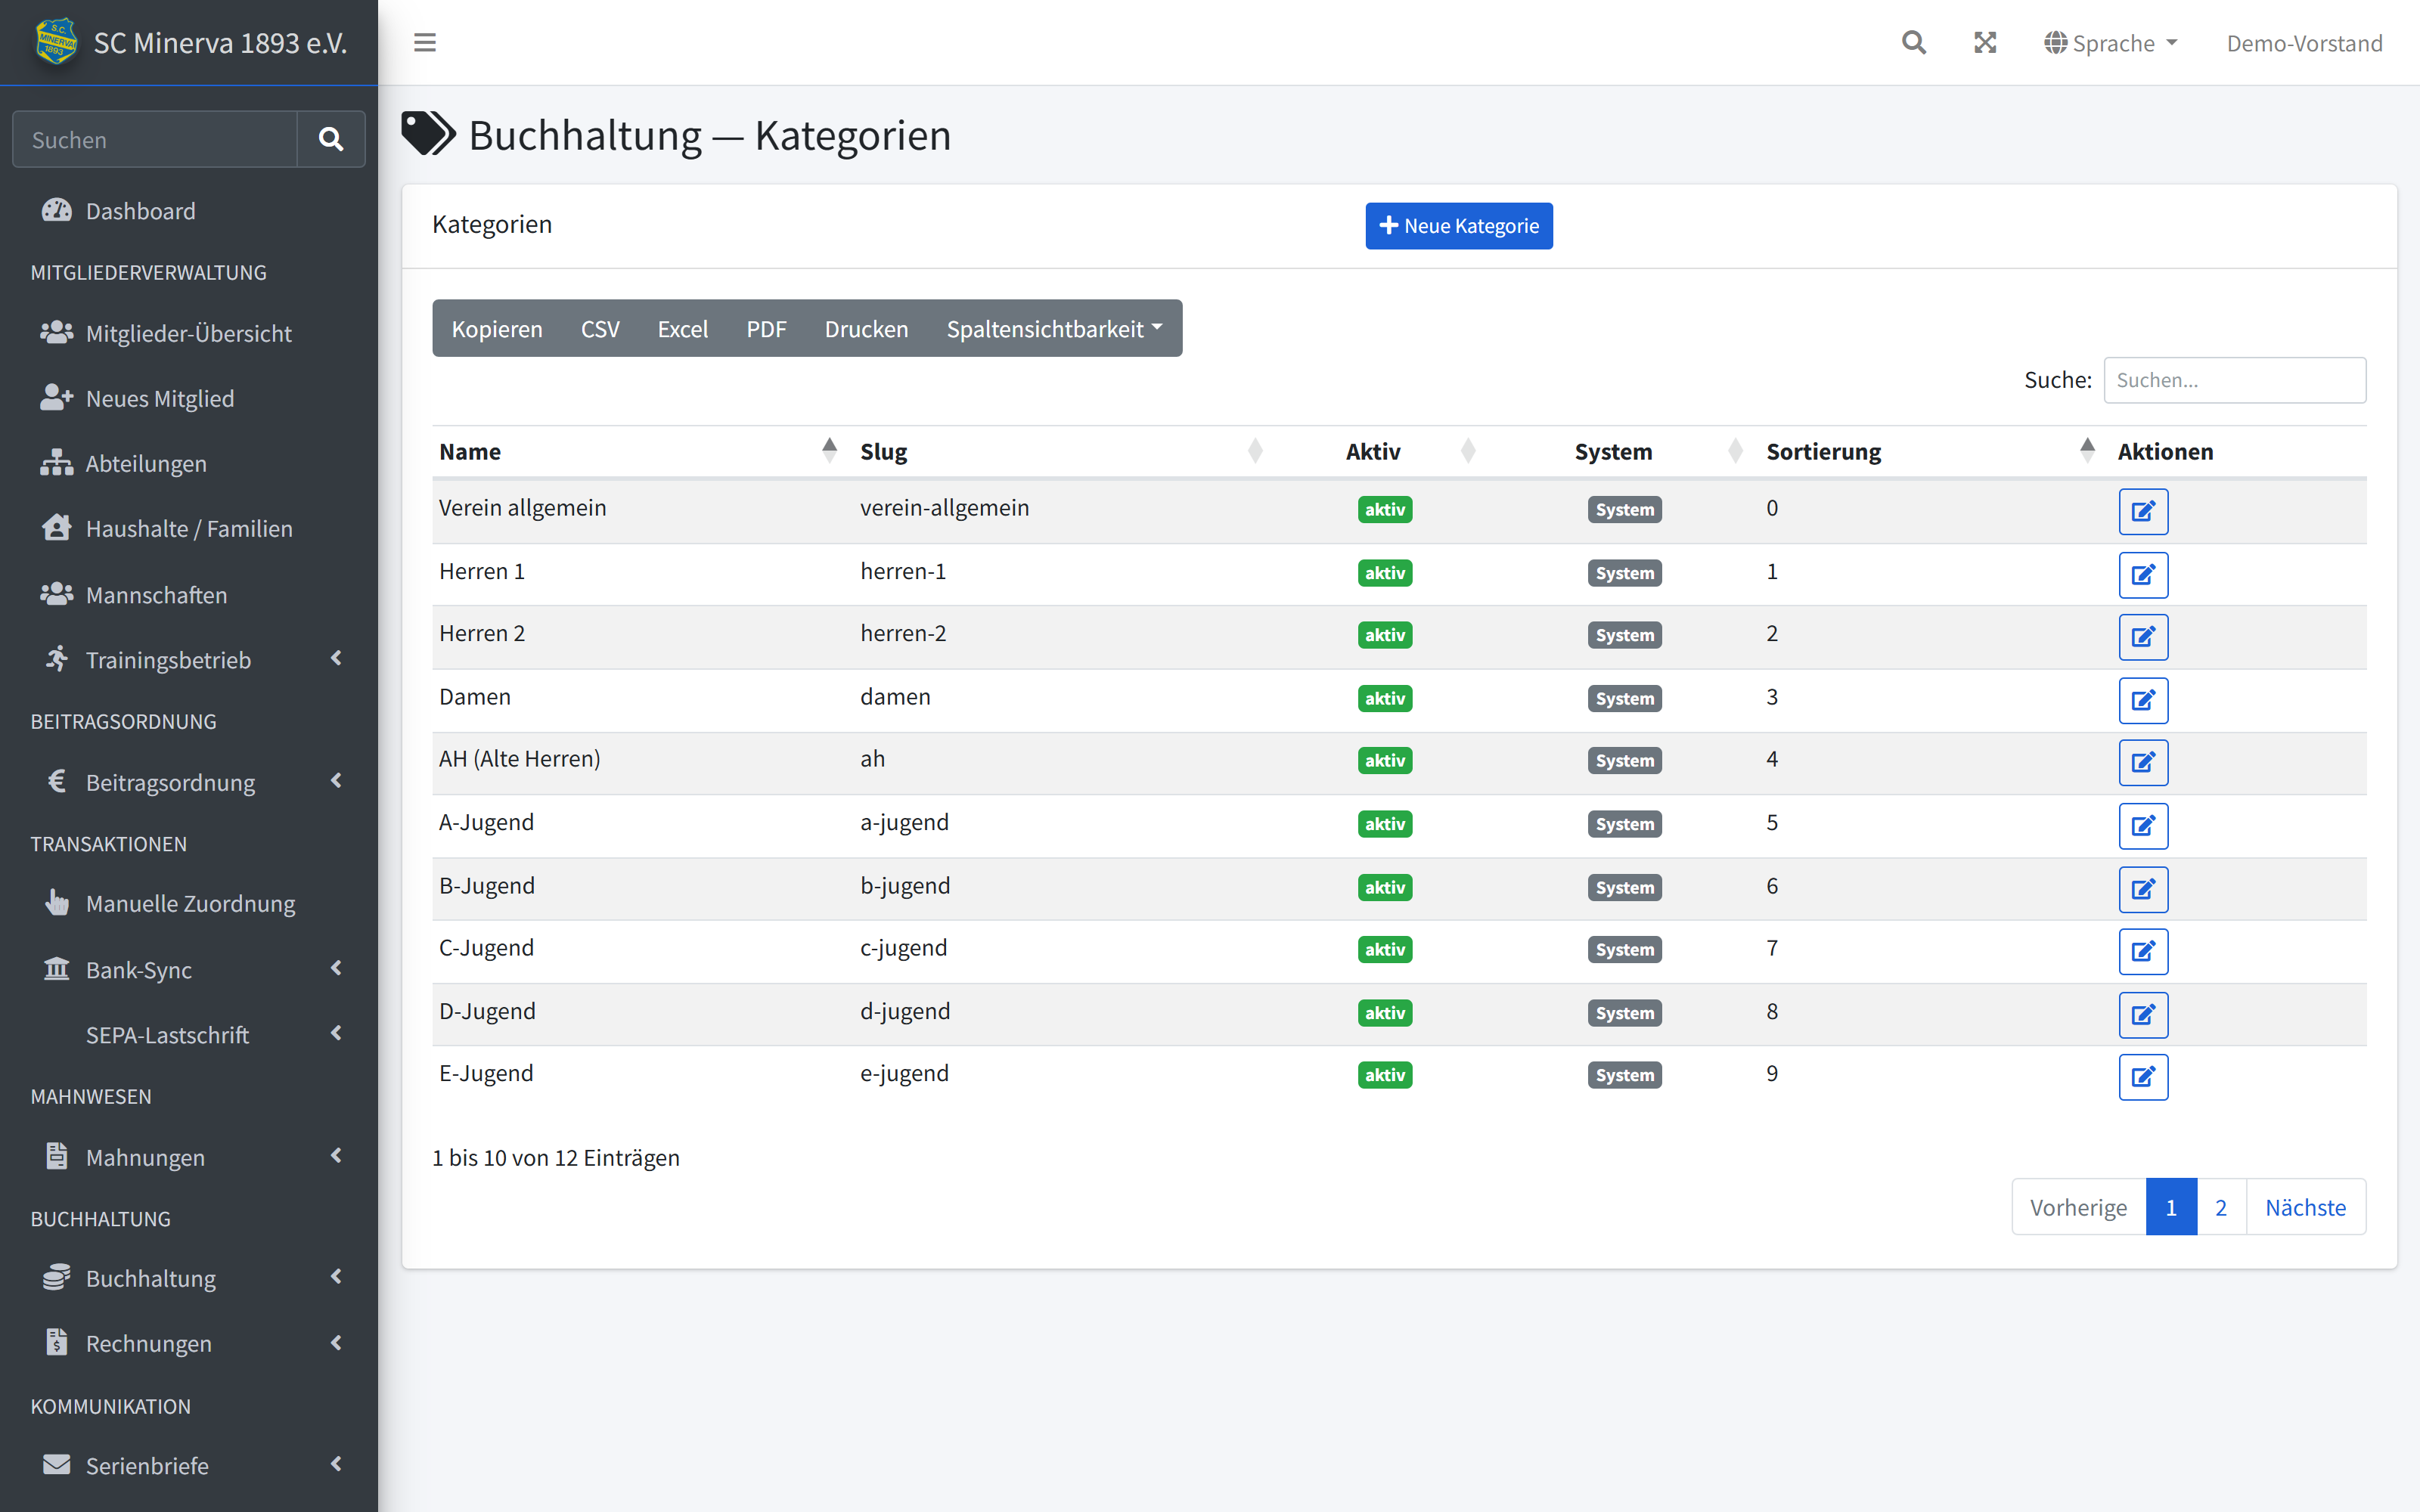Toggle fullscreen with the expand arrows icon

(1985, 43)
